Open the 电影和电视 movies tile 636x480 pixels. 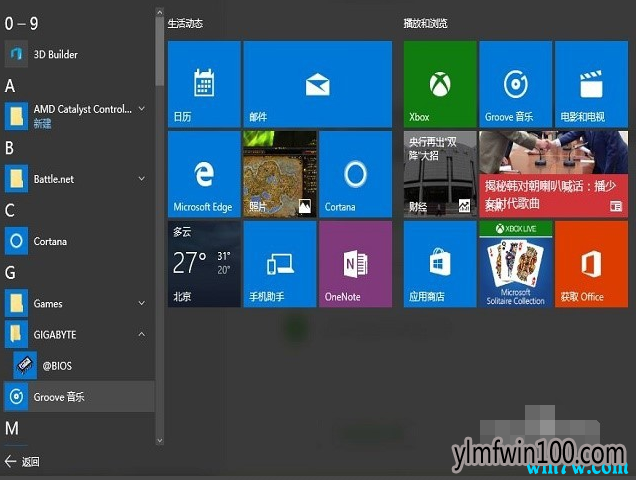tap(591, 84)
